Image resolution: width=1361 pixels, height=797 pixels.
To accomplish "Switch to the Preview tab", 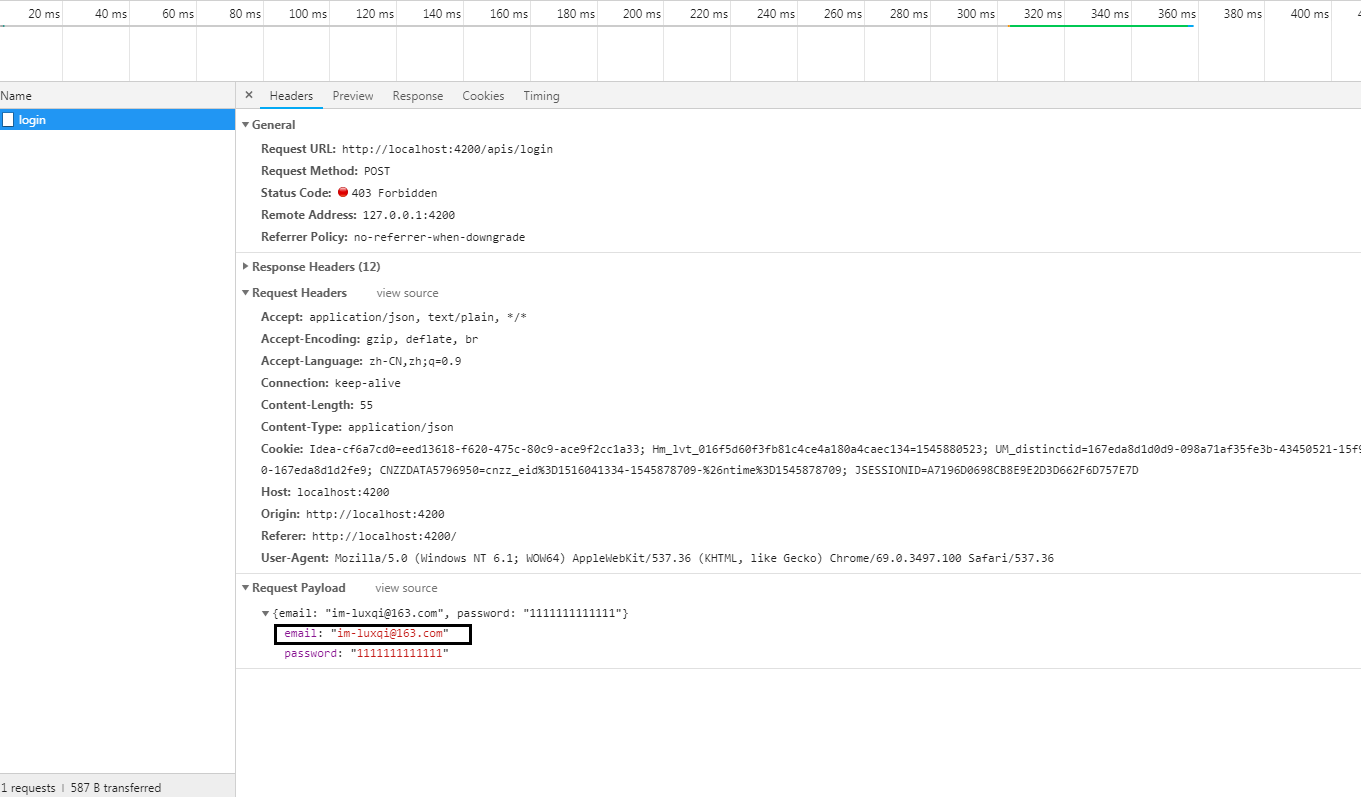I will [352, 95].
